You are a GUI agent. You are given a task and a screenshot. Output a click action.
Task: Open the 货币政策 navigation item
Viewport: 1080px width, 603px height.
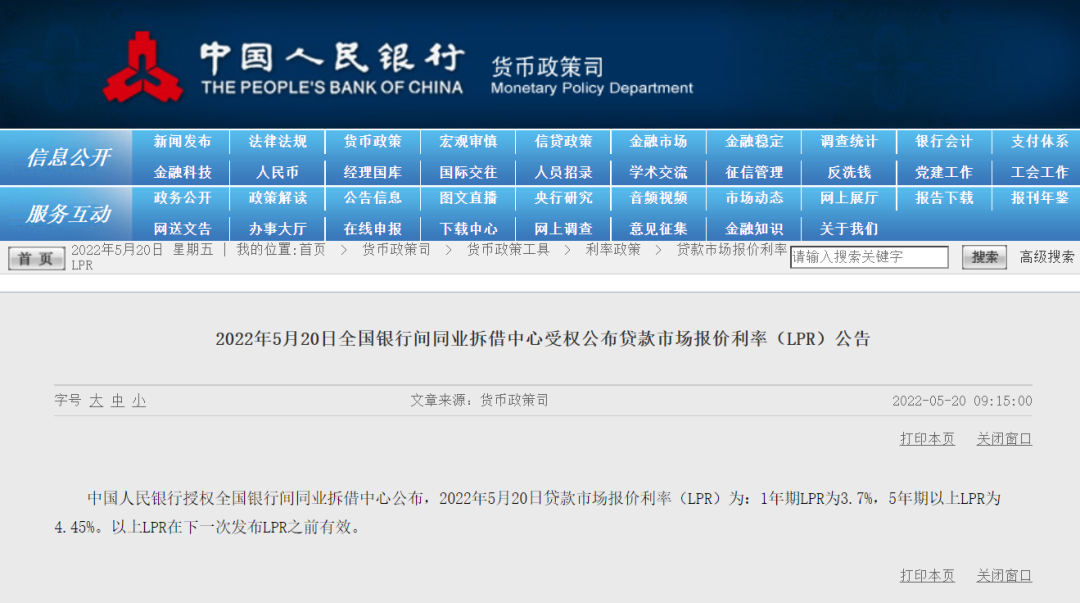372,142
